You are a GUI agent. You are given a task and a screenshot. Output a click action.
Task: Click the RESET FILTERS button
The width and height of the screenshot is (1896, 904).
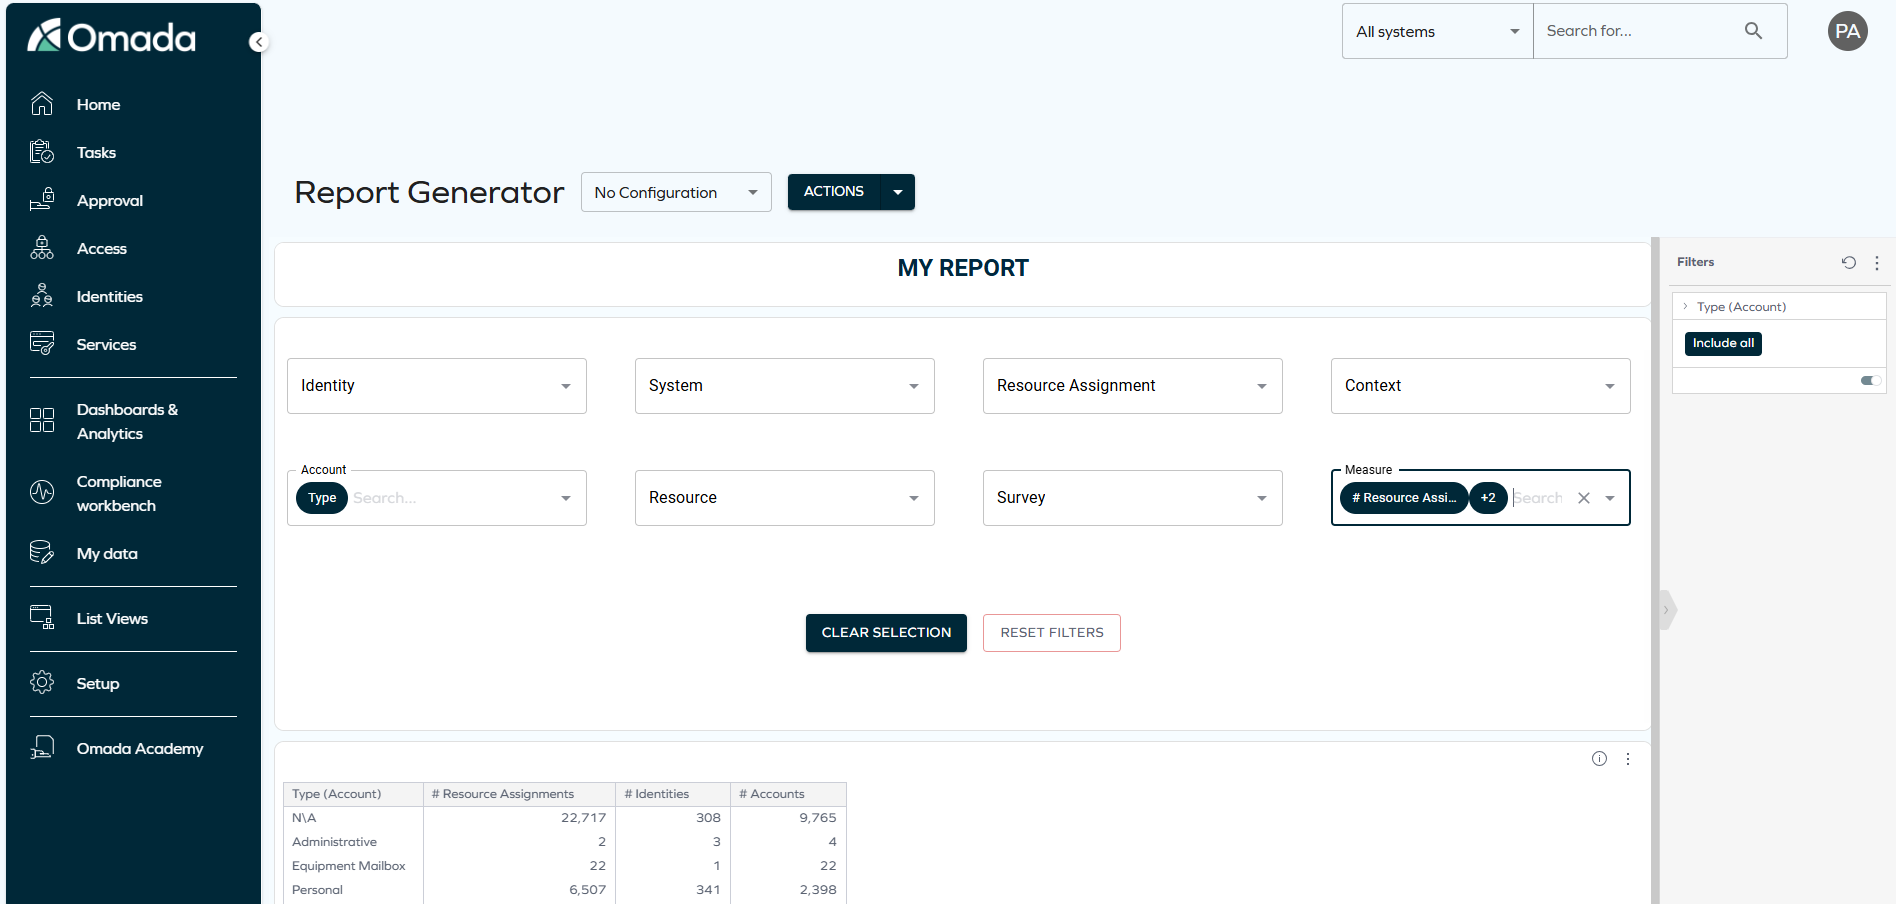[1051, 632]
